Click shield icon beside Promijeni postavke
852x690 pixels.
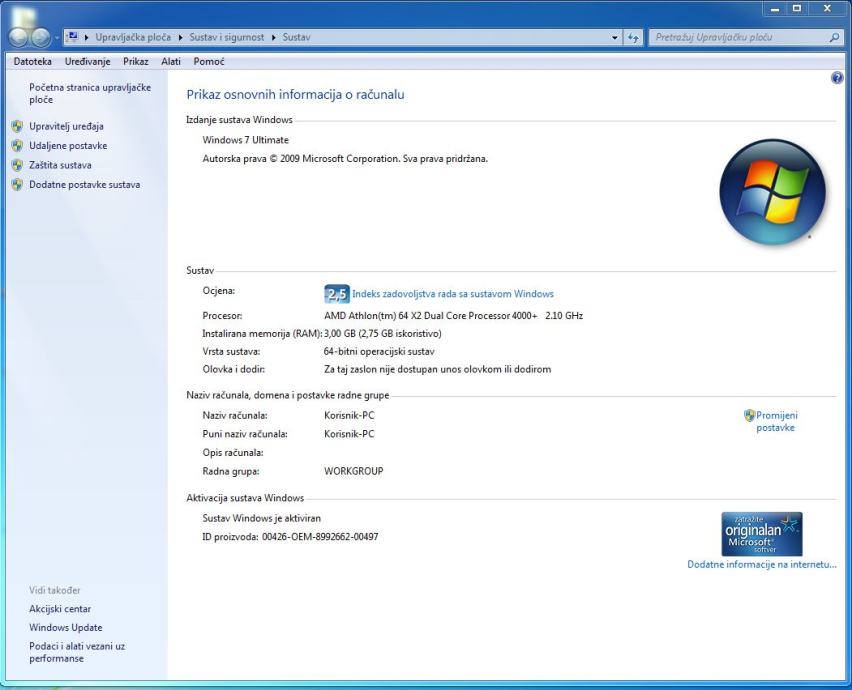click(x=749, y=416)
